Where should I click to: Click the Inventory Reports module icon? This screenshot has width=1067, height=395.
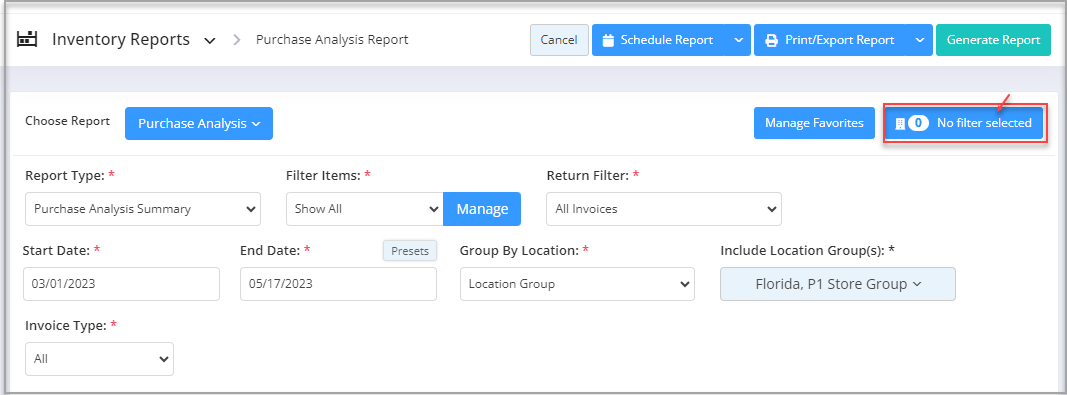click(x=27, y=39)
